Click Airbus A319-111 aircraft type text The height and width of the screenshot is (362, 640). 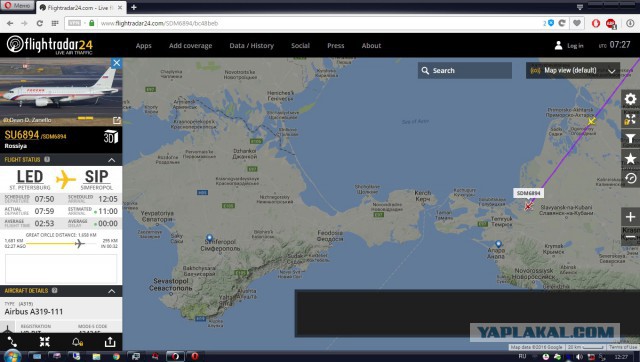pyautogui.click(x=34, y=312)
